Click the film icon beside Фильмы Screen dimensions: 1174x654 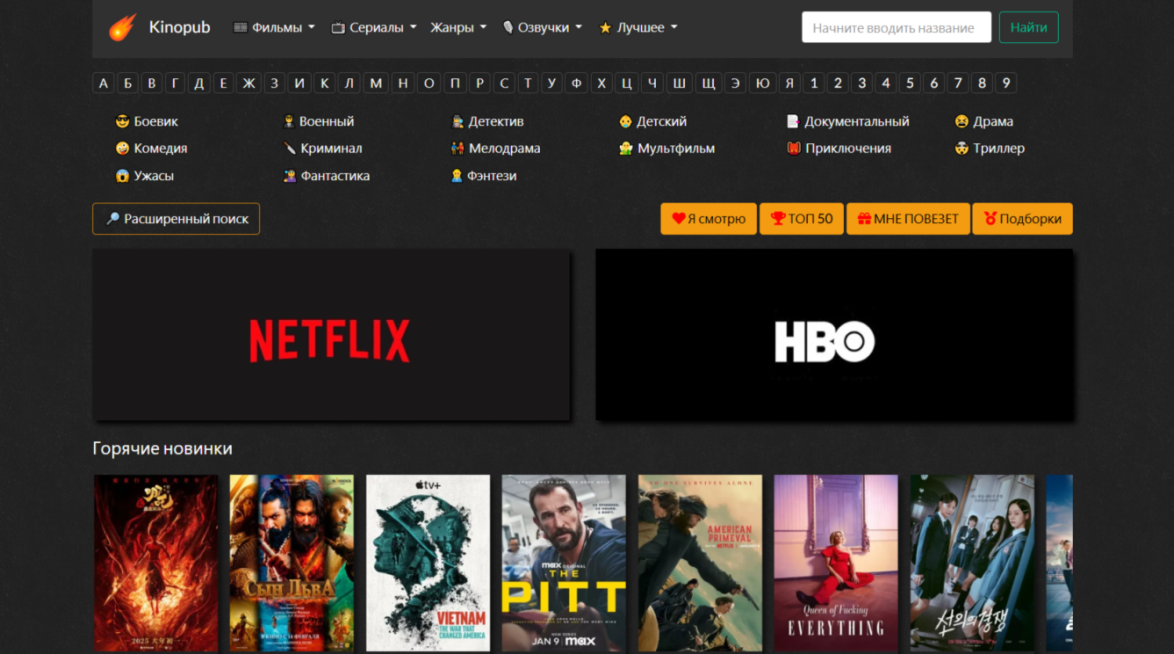(x=240, y=28)
